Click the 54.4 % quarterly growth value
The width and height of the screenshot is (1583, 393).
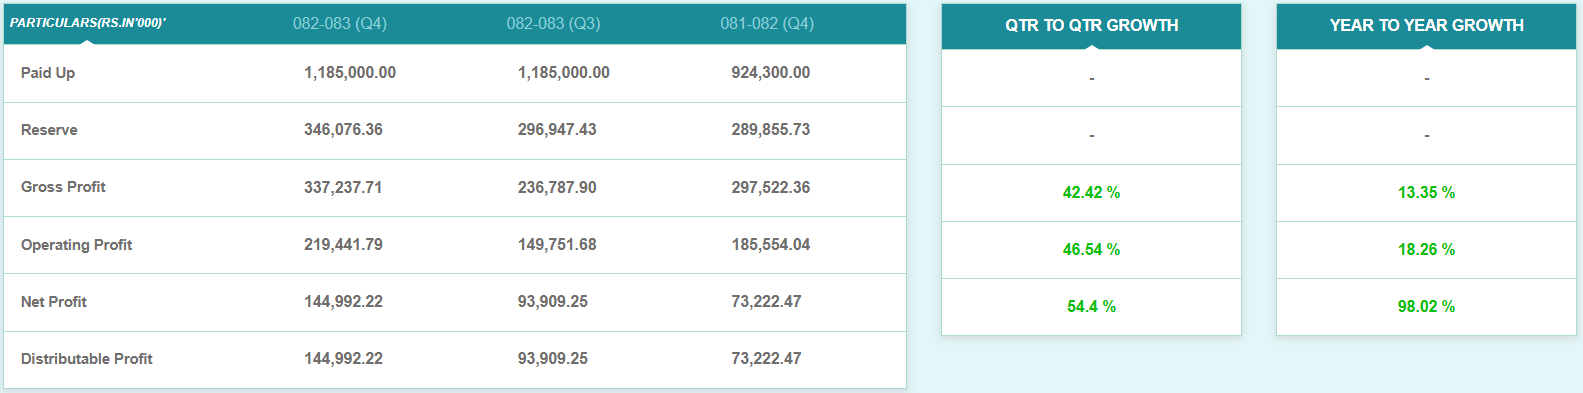click(1092, 307)
